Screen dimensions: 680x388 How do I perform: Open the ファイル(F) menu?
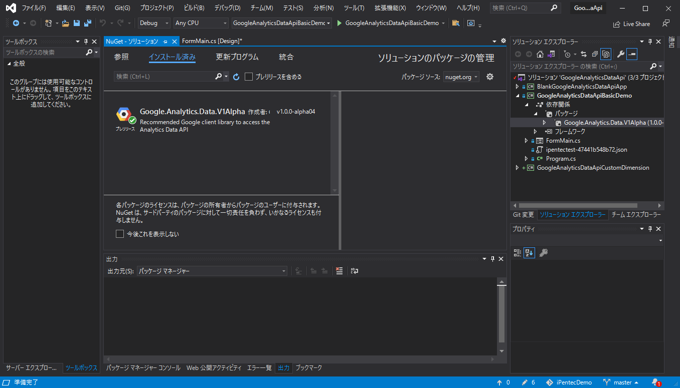[33, 8]
